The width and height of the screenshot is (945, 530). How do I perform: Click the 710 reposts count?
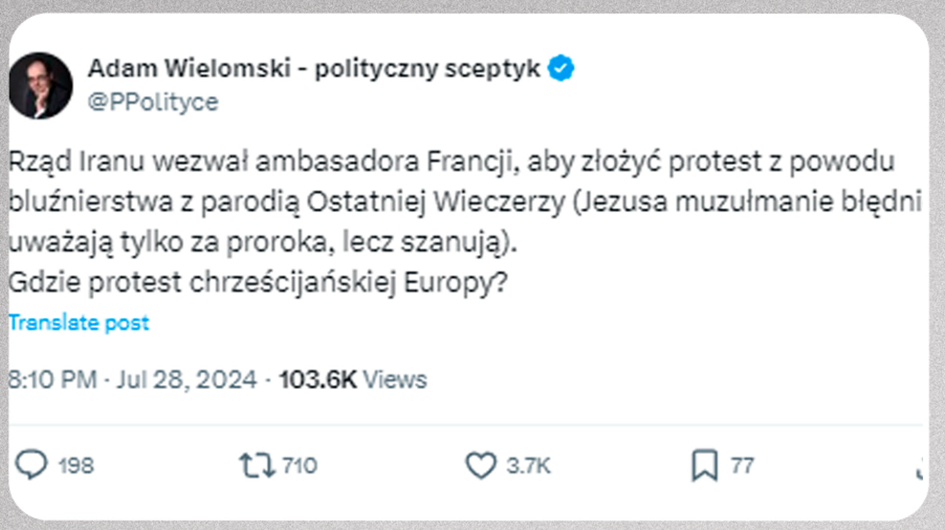(x=299, y=466)
